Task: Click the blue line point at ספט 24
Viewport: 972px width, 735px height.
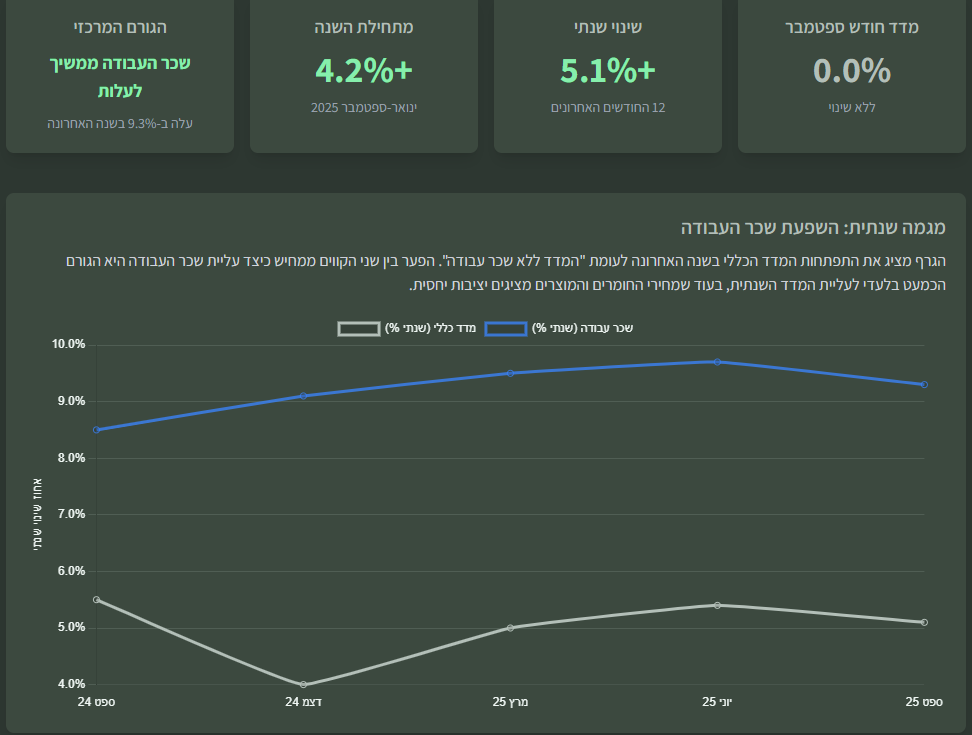Action: point(97,430)
